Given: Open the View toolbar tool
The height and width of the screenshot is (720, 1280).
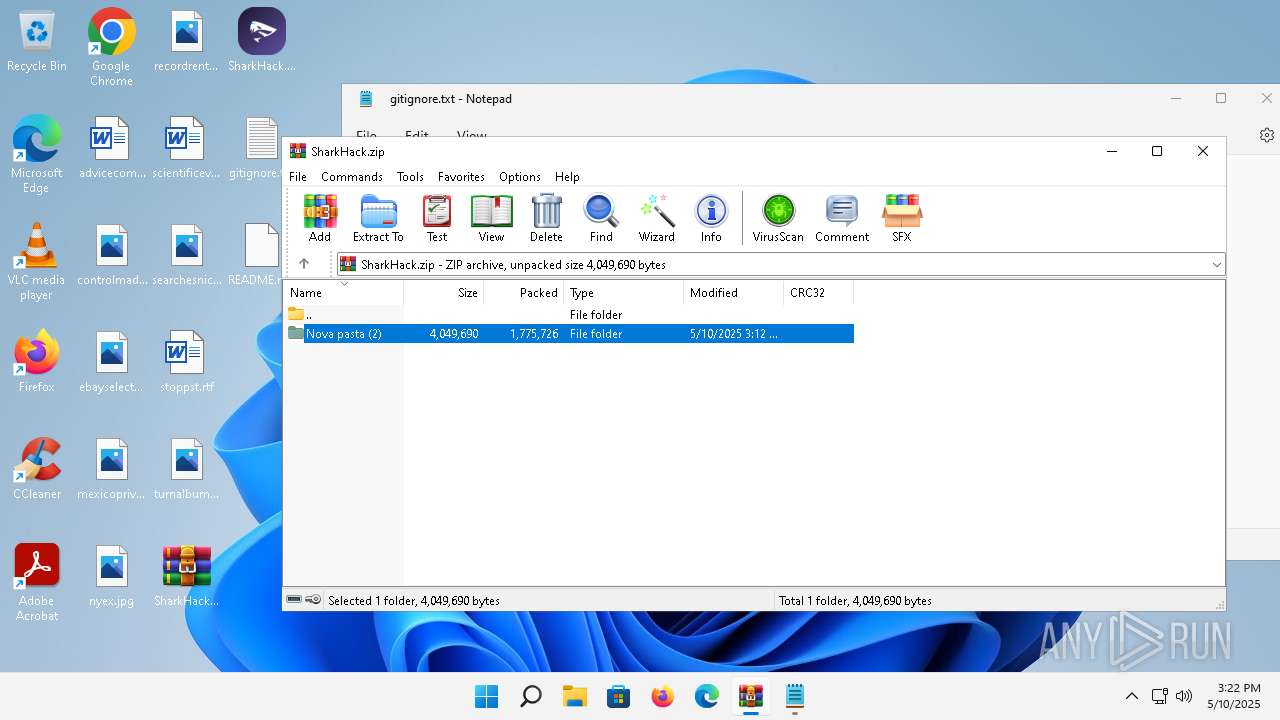Looking at the screenshot, I should pyautogui.click(x=491, y=218).
